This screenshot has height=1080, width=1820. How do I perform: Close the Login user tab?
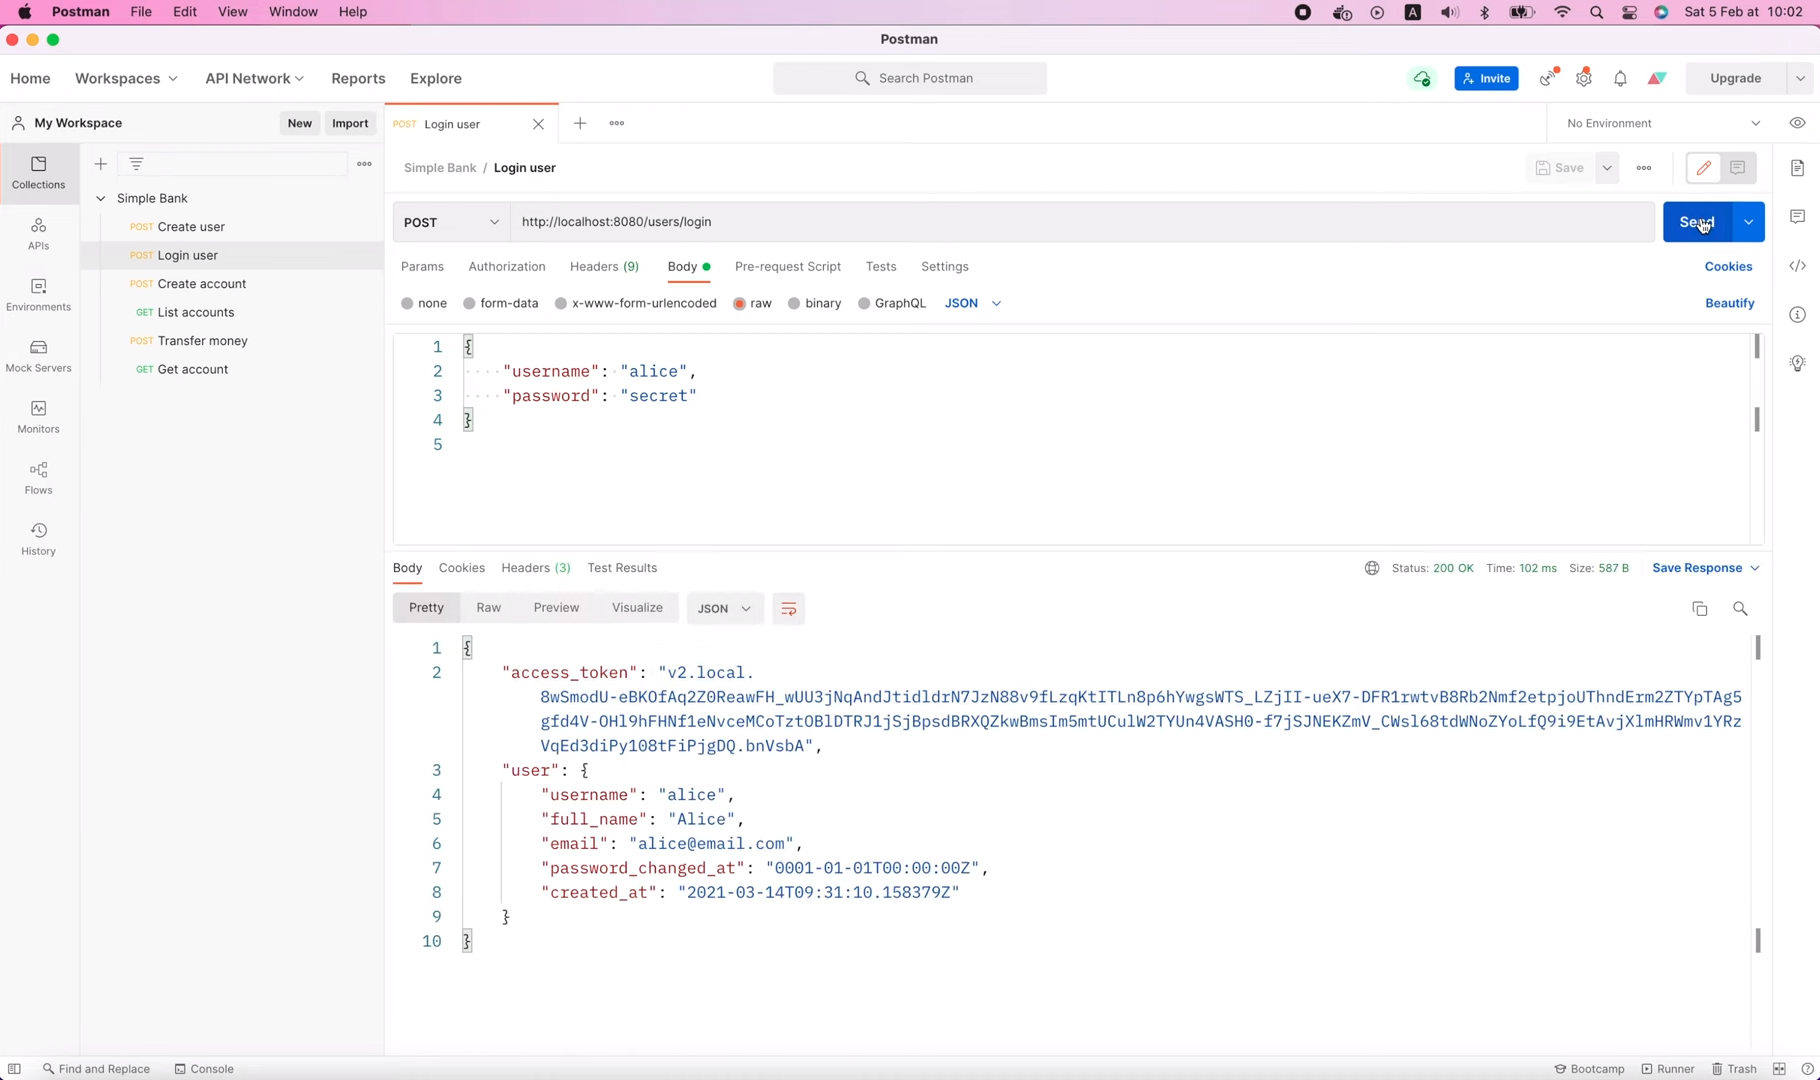point(539,124)
